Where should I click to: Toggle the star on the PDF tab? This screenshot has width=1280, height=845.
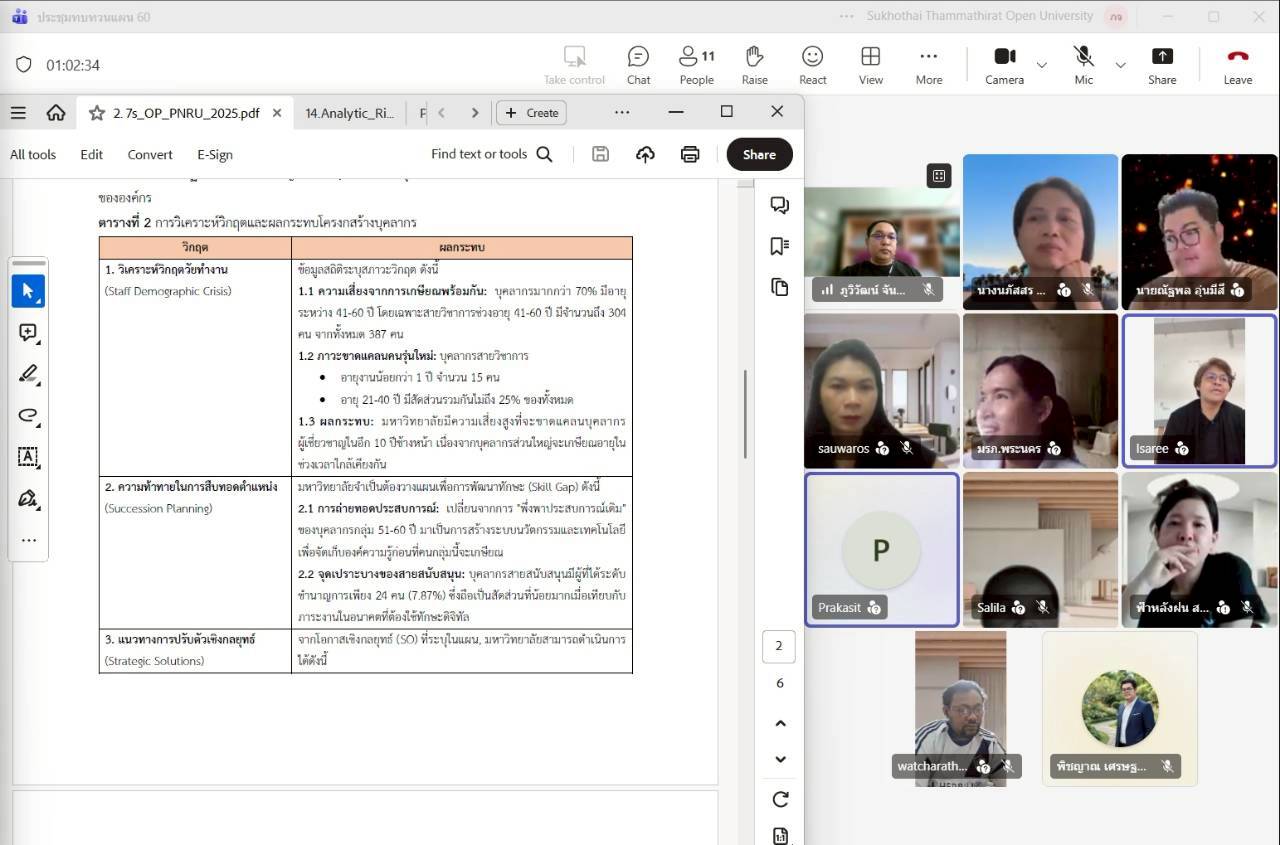[97, 113]
